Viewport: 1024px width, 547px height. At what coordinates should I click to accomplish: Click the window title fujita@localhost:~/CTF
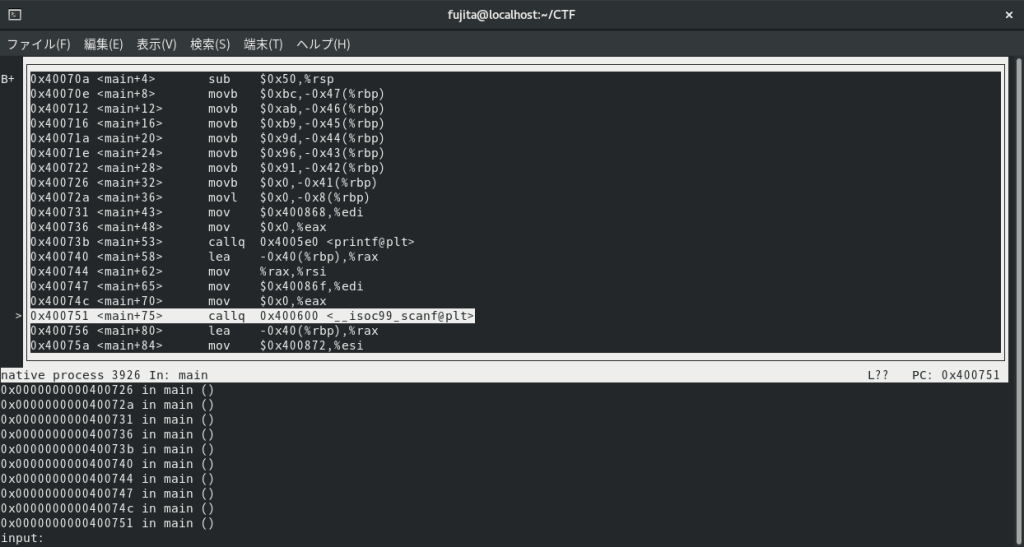point(512,15)
